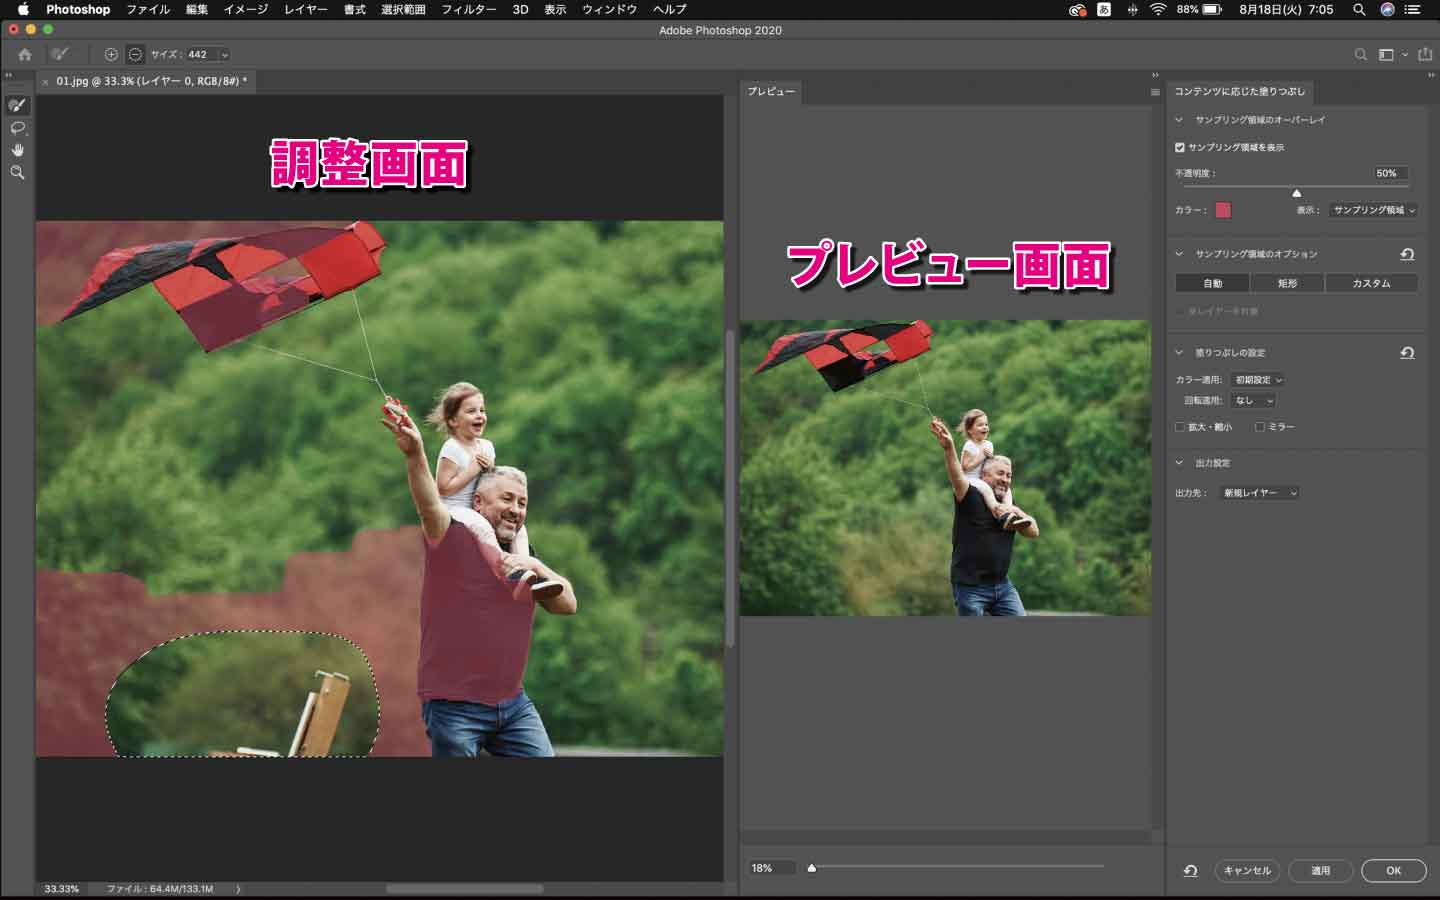Select the Hand tool
Screen dimensions: 1440x900
pyautogui.click(x=16, y=150)
